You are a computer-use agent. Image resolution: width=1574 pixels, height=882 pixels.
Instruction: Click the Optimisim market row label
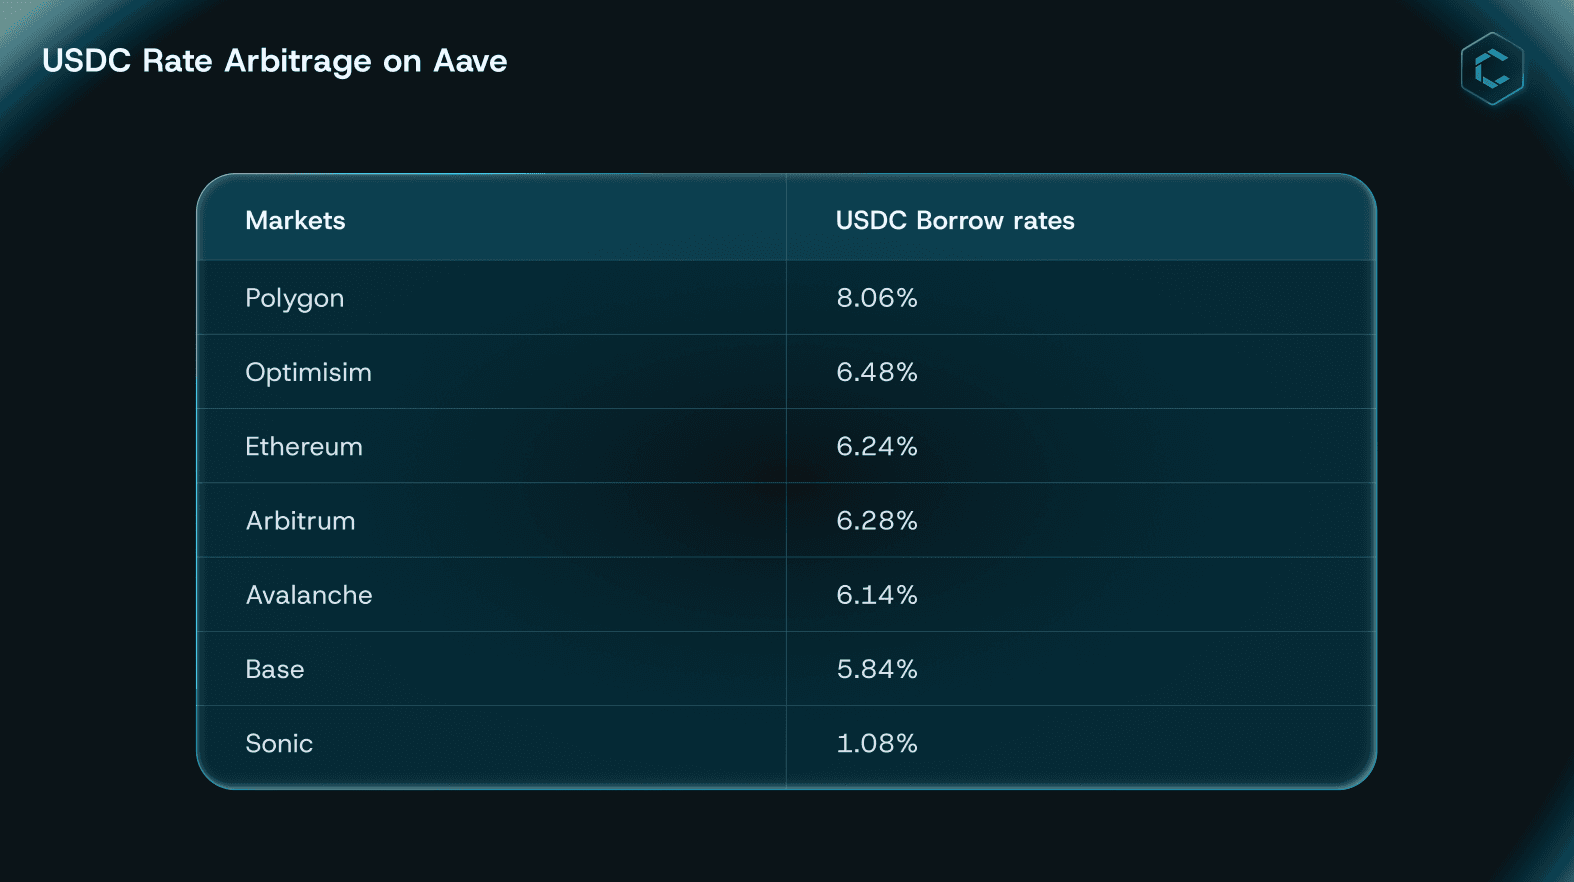pos(308,373)
